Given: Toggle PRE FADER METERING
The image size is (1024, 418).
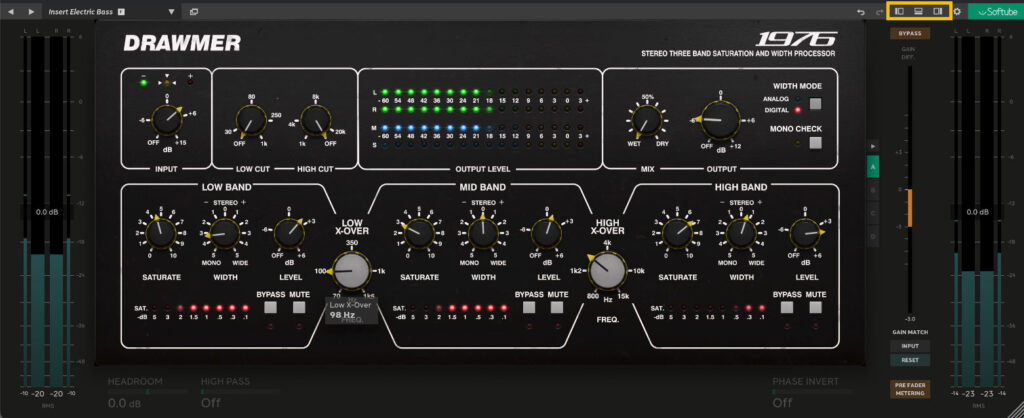Looking at the screenshot, I should pyautogui.click(x=910, y=389).
